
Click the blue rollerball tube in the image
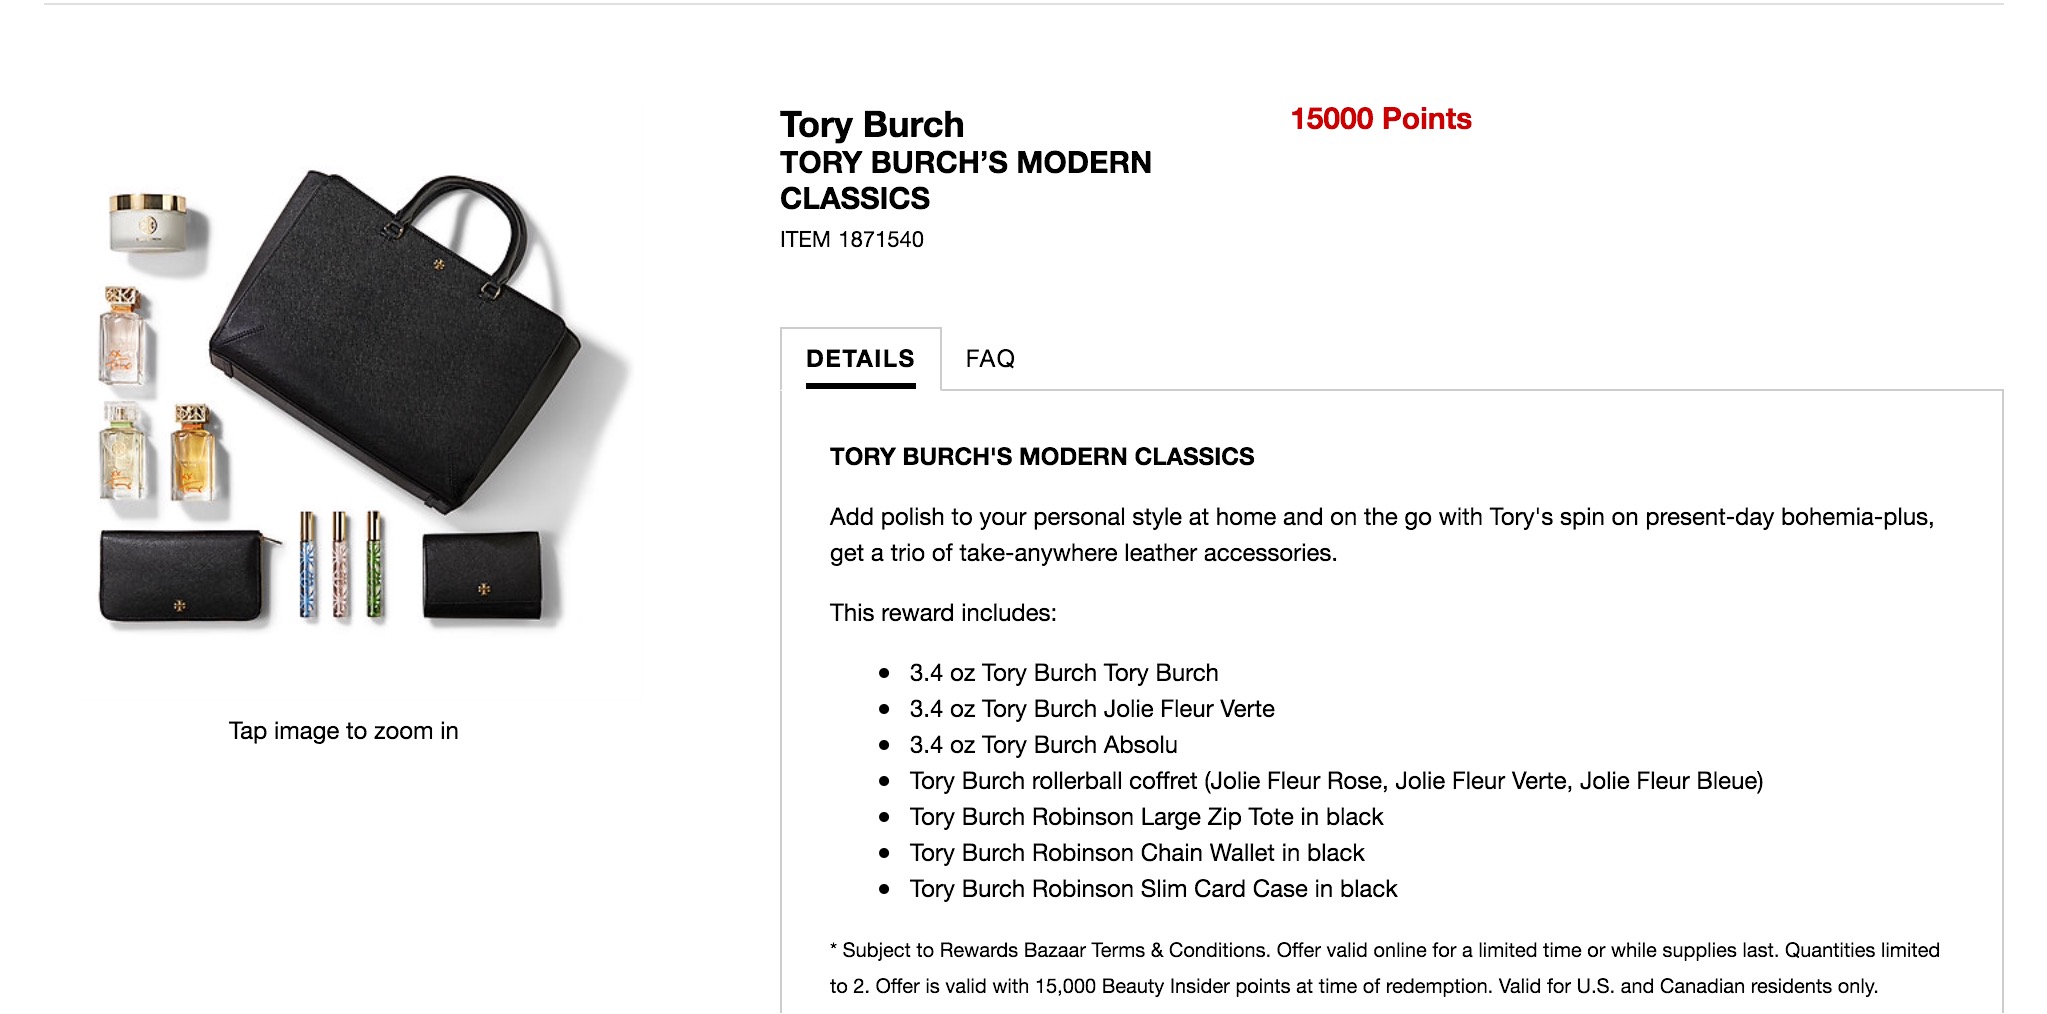point(308,566)
